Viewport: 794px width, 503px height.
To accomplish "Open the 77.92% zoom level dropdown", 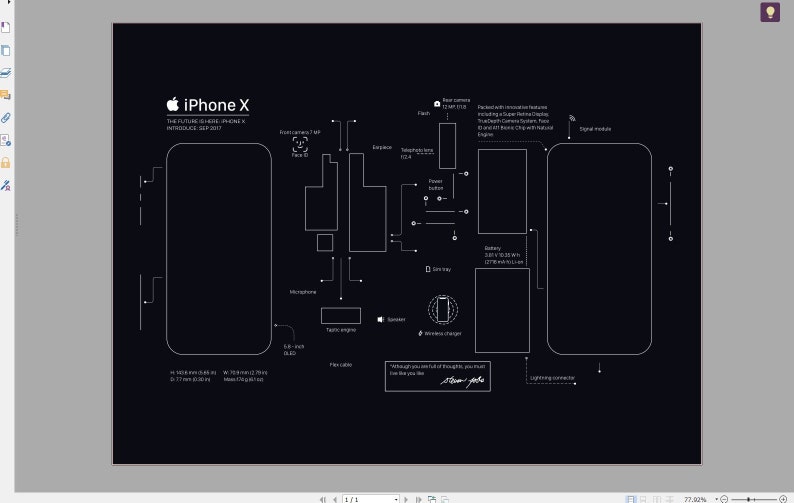I will (x=717, y=499).
